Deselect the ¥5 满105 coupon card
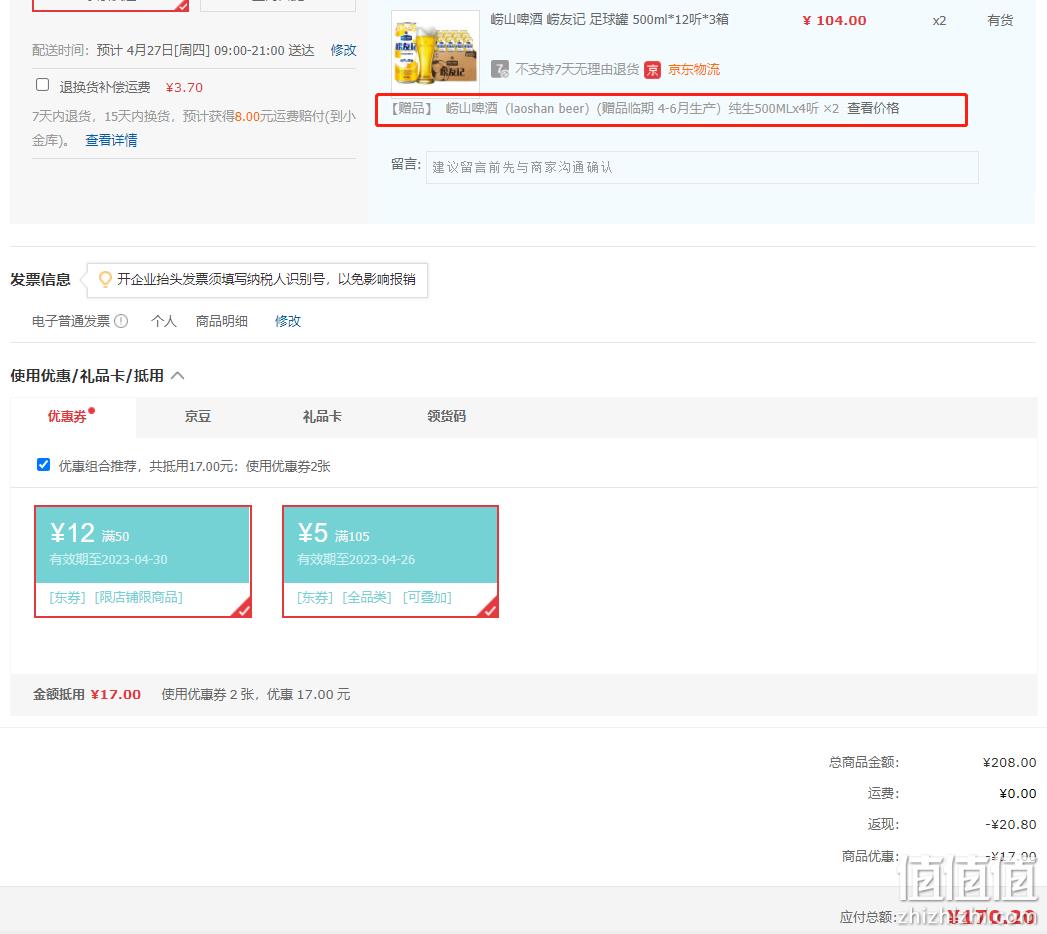The width and height of the screenshot is (1047, 934). click(391, 561)
